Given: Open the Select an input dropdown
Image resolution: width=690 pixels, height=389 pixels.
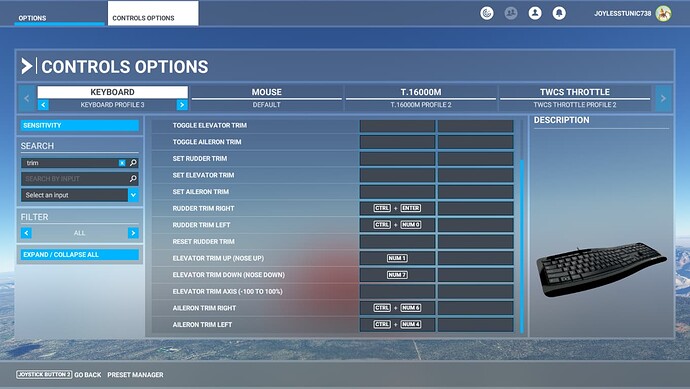Looking at the screenshot, I should point(80,195).
